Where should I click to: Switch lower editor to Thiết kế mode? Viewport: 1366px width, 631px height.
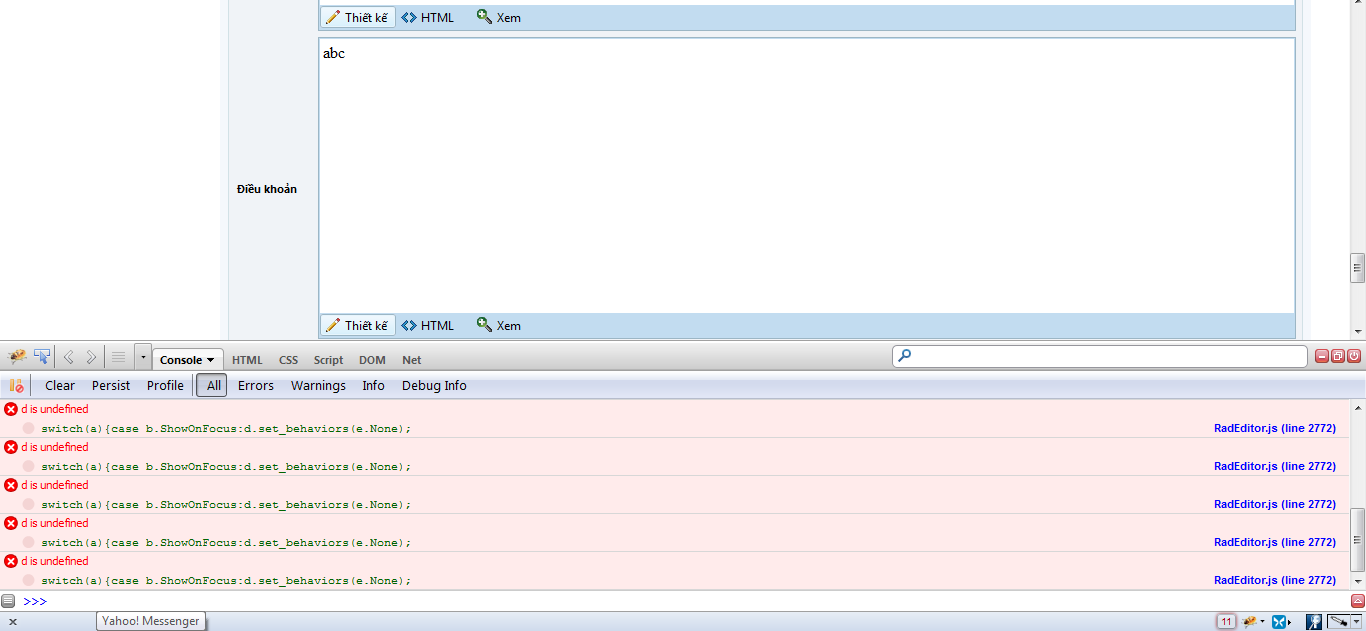(x=358, y=325)
